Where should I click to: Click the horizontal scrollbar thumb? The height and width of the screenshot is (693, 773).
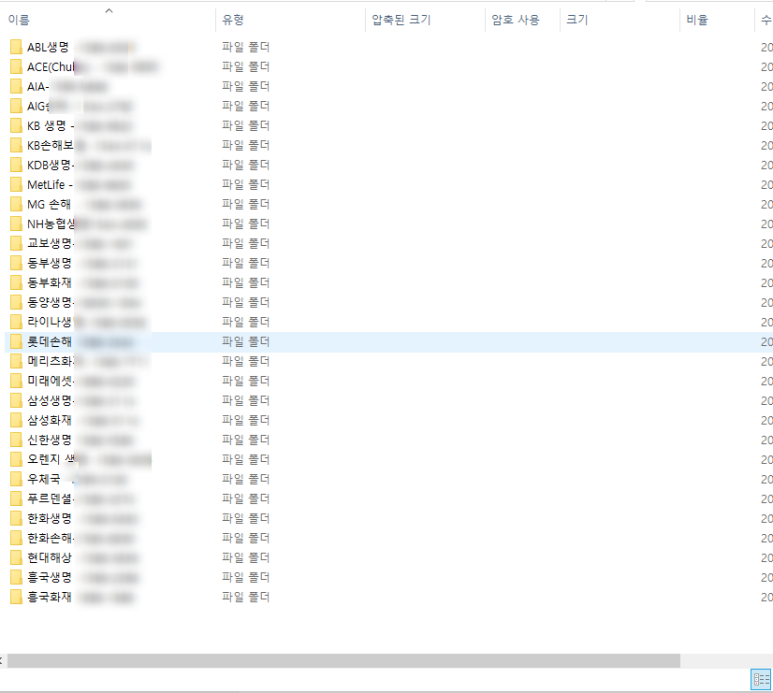[344, 661]
